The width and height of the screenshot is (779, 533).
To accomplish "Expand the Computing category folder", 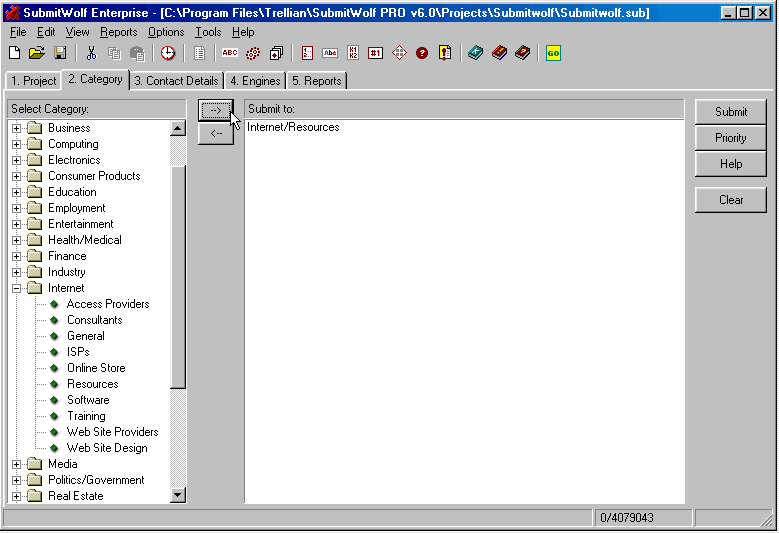I will tap(16, 144).
